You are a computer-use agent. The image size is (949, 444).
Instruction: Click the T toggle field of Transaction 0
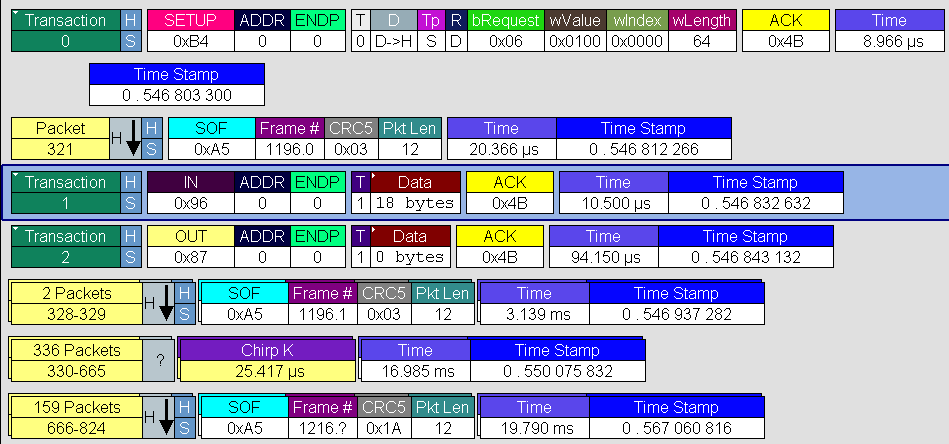361,31
